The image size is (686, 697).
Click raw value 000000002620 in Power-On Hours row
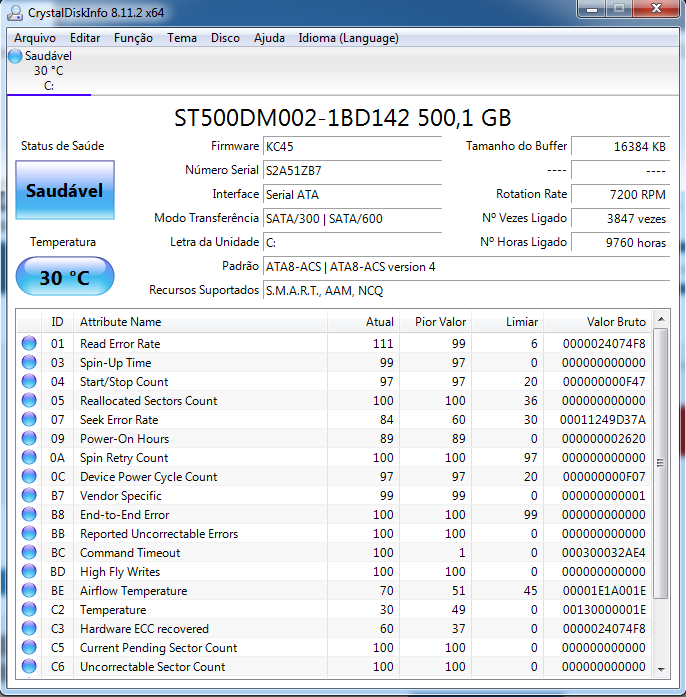(603, 439)
